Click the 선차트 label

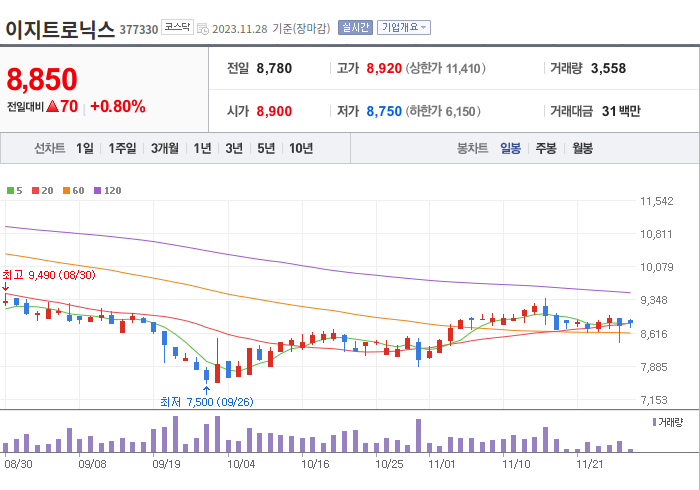click(50, 148)
